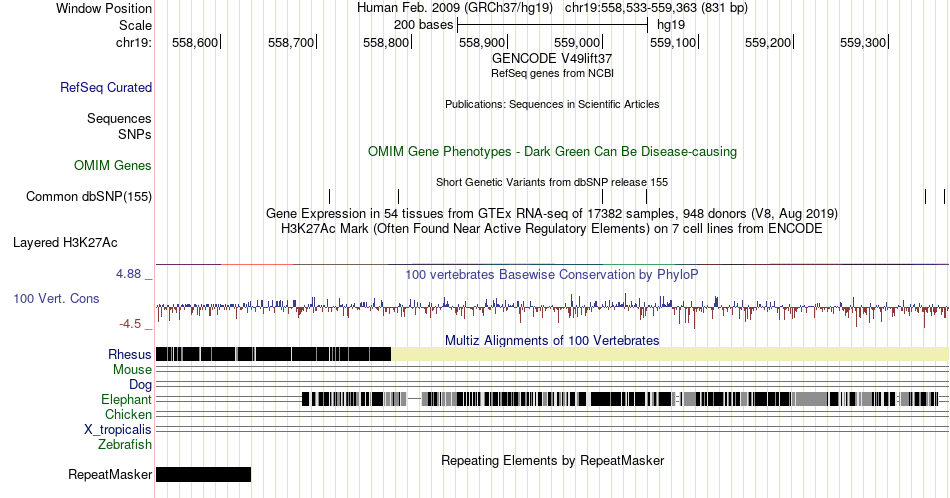
Task: Click the 558,900 ruler position
Action: click(482, 42)
